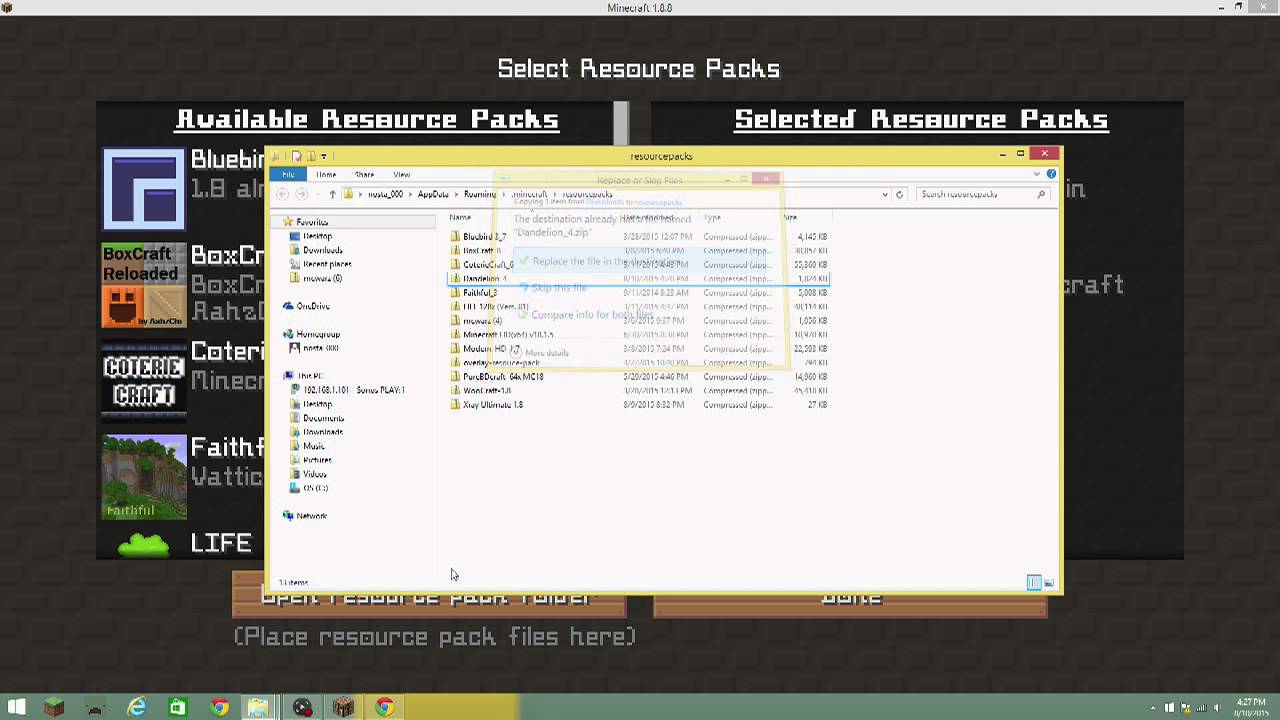The height and width of the screenshot is (720, 1280).
Task: Select OneDrive in the navigation pane
Action: pyautogui.click(x=313, y=306)
